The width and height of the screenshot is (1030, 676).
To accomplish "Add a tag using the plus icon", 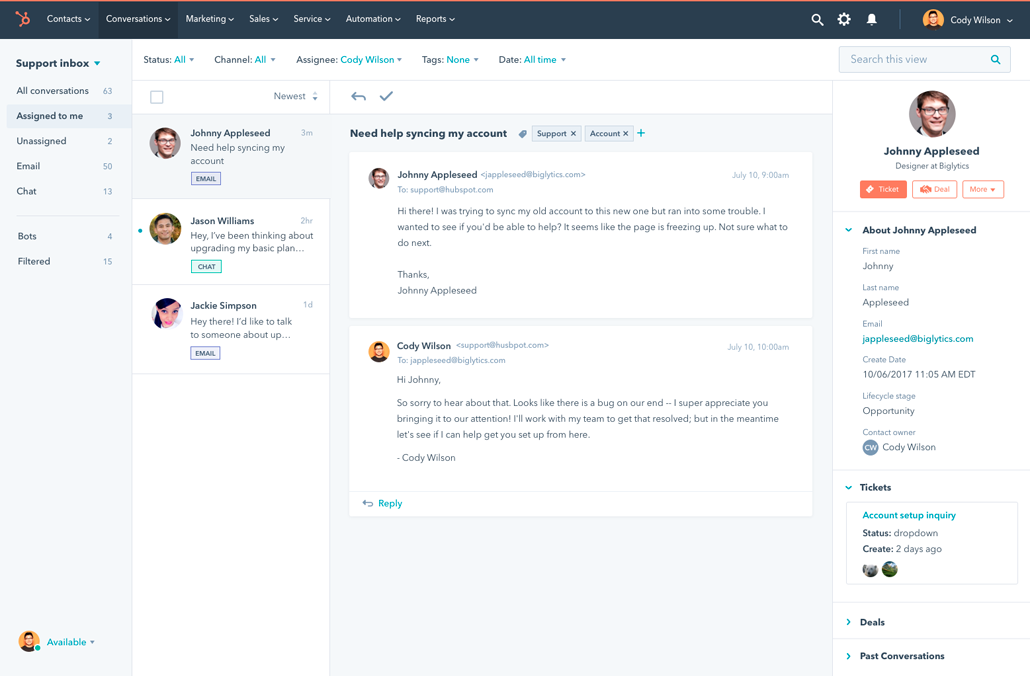I will [x=640, y=133].
